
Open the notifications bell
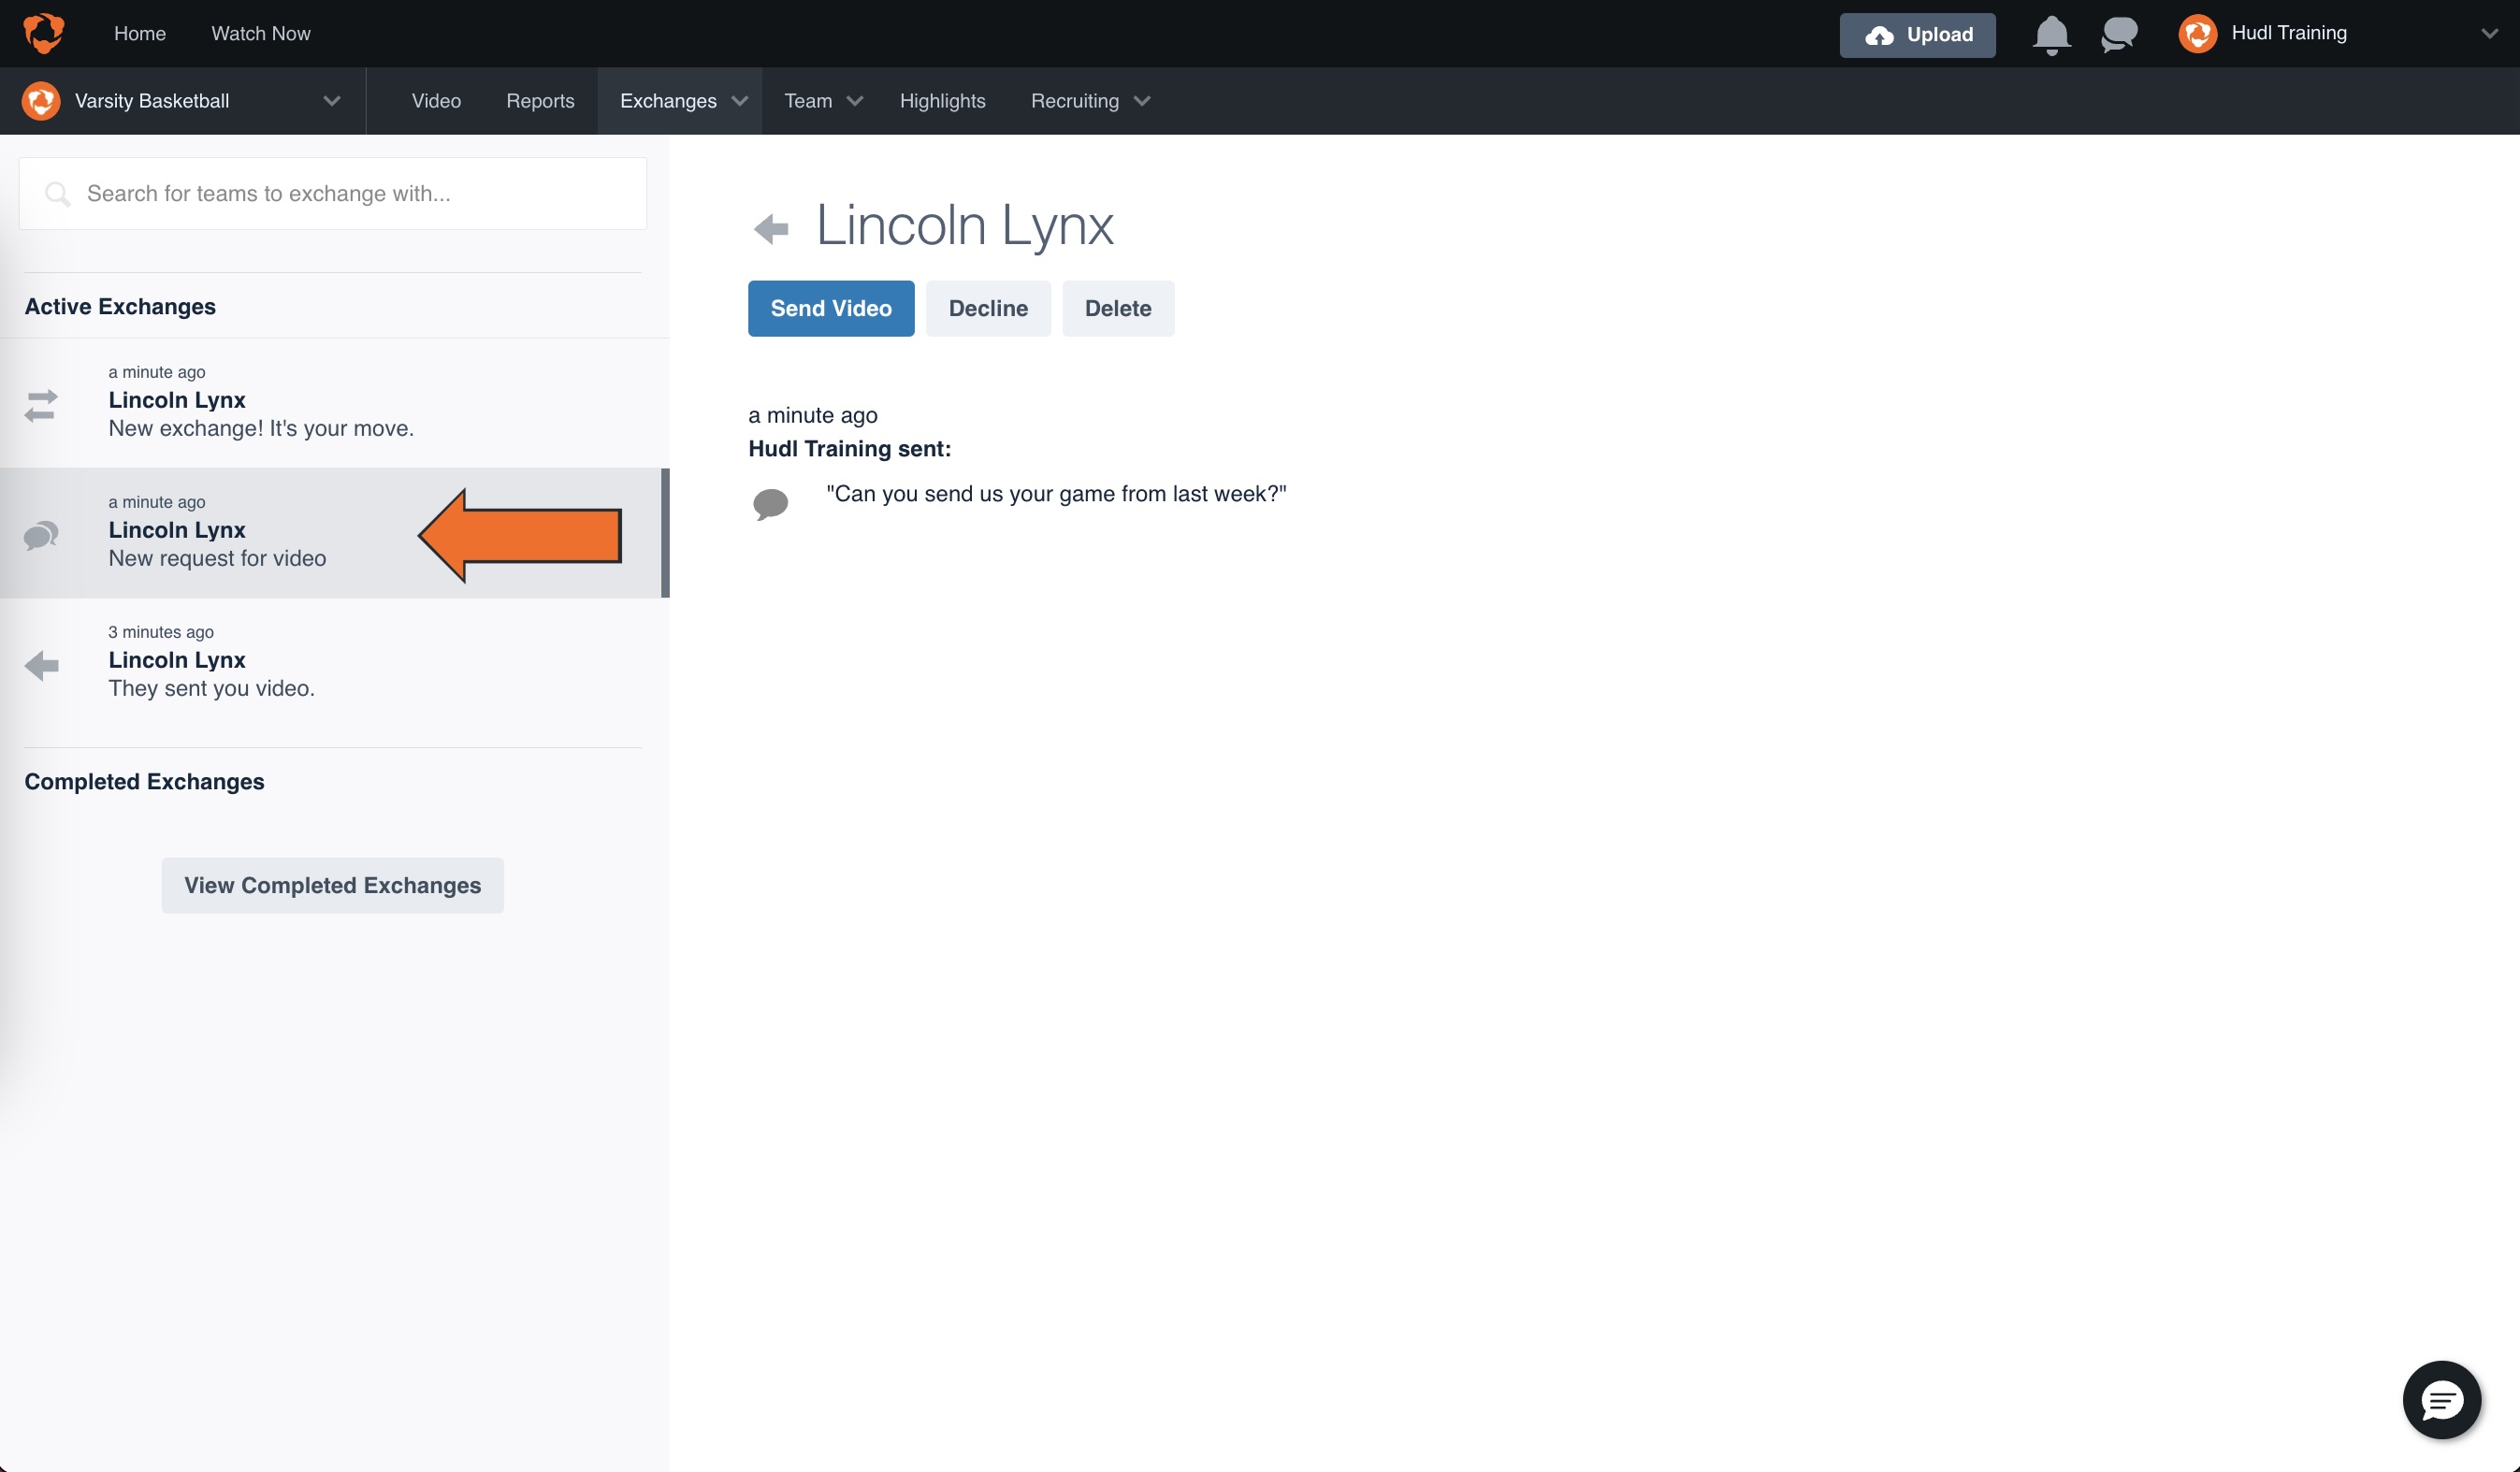[x=2051, y=35]
